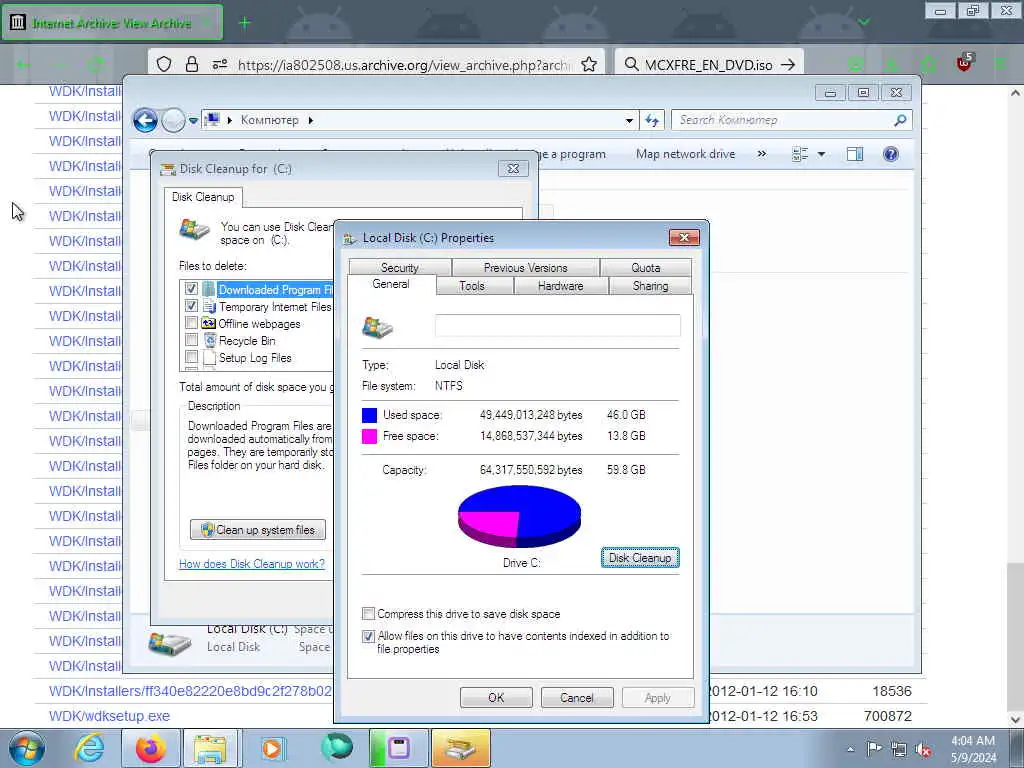Screen dimensions: 1024x768
Task: Click the Drive C pie chart
Action: click(519, 516)
